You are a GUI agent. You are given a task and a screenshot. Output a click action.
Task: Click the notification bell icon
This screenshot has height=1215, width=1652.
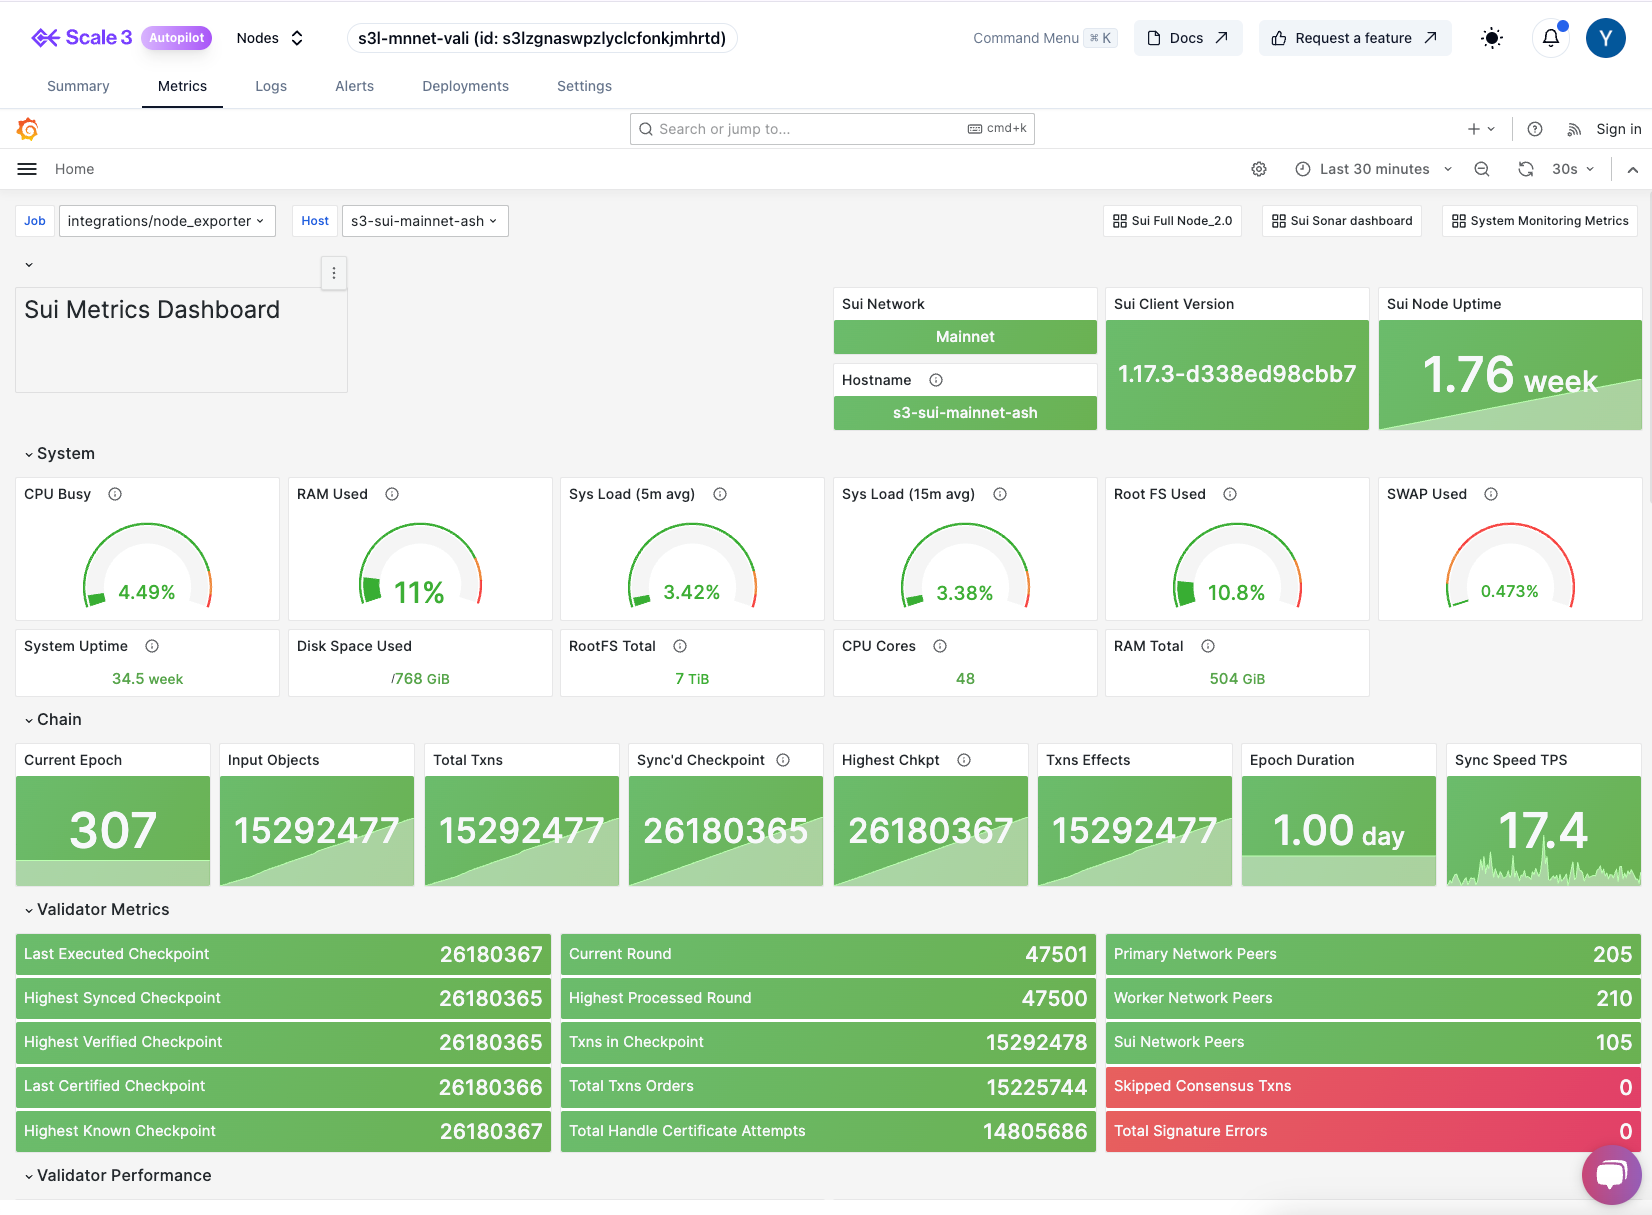(x=1550, y=37)
